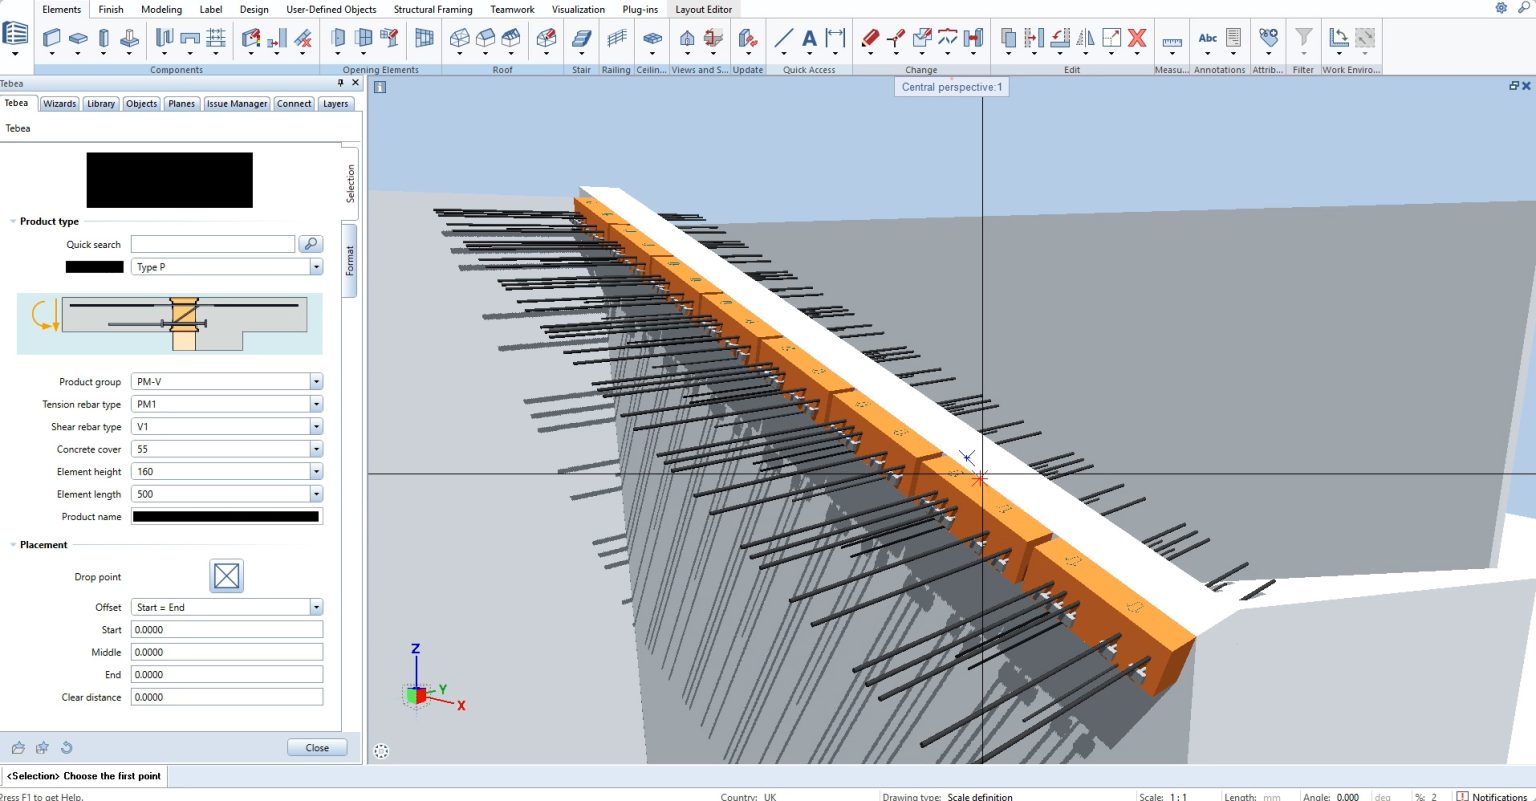Open the Measure tool
Image resolution: width=1536 pixels, height=801 pixels.
click(x=1172, y=40)
